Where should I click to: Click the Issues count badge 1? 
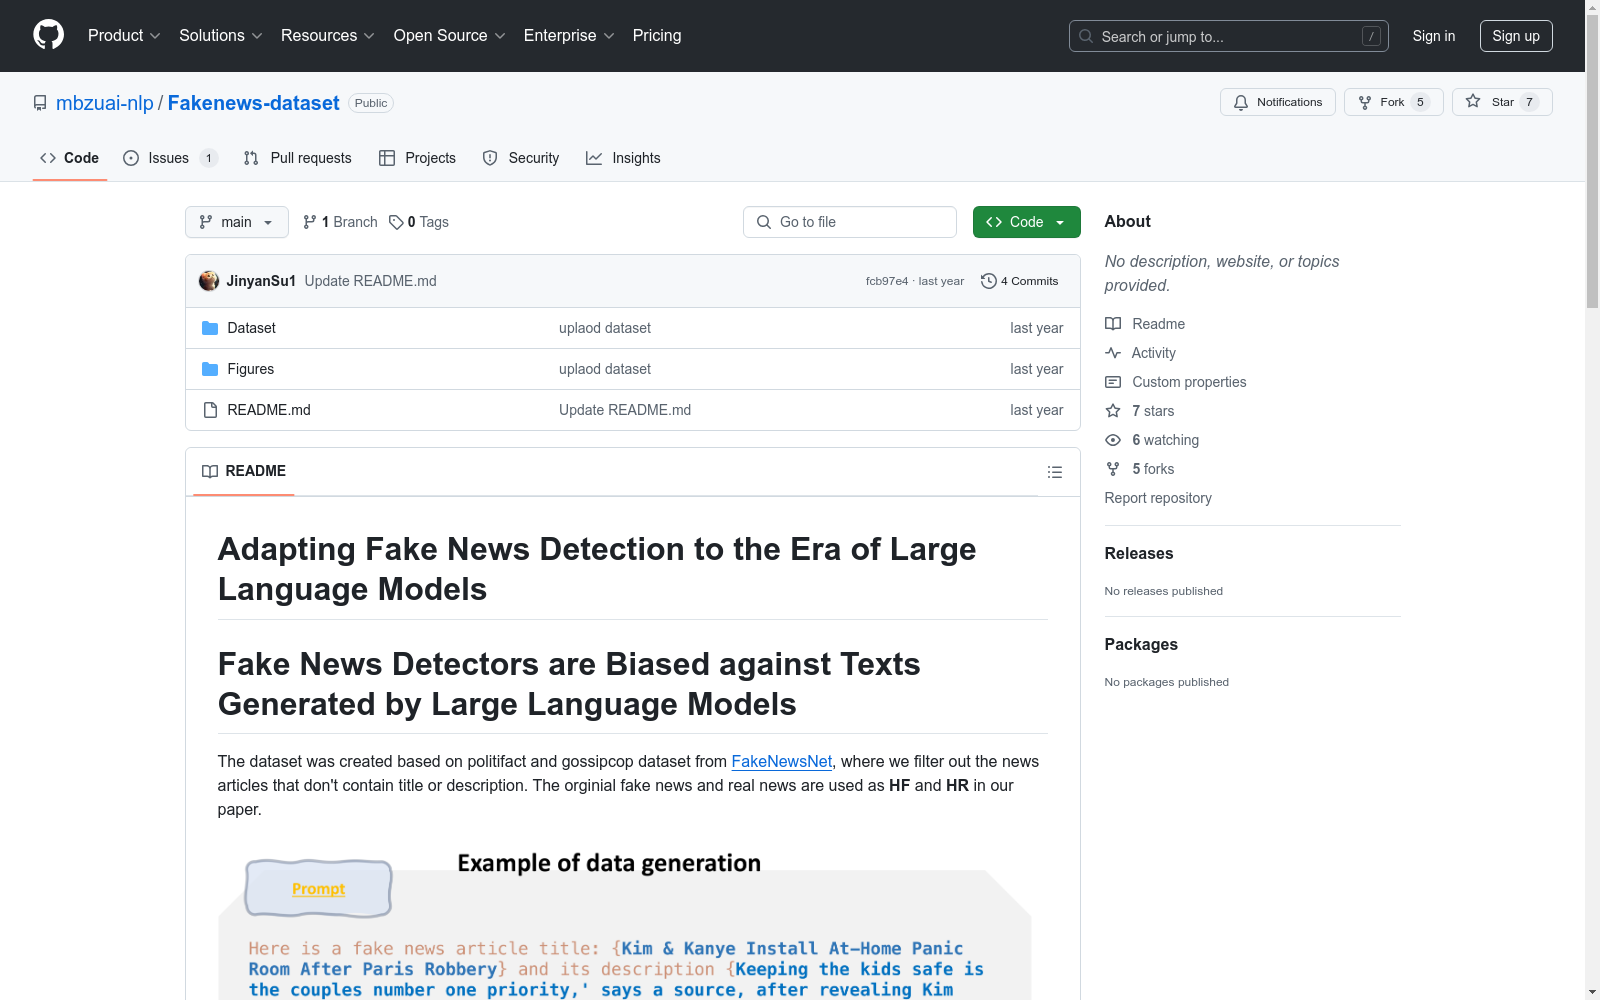[x=209, y=158]
